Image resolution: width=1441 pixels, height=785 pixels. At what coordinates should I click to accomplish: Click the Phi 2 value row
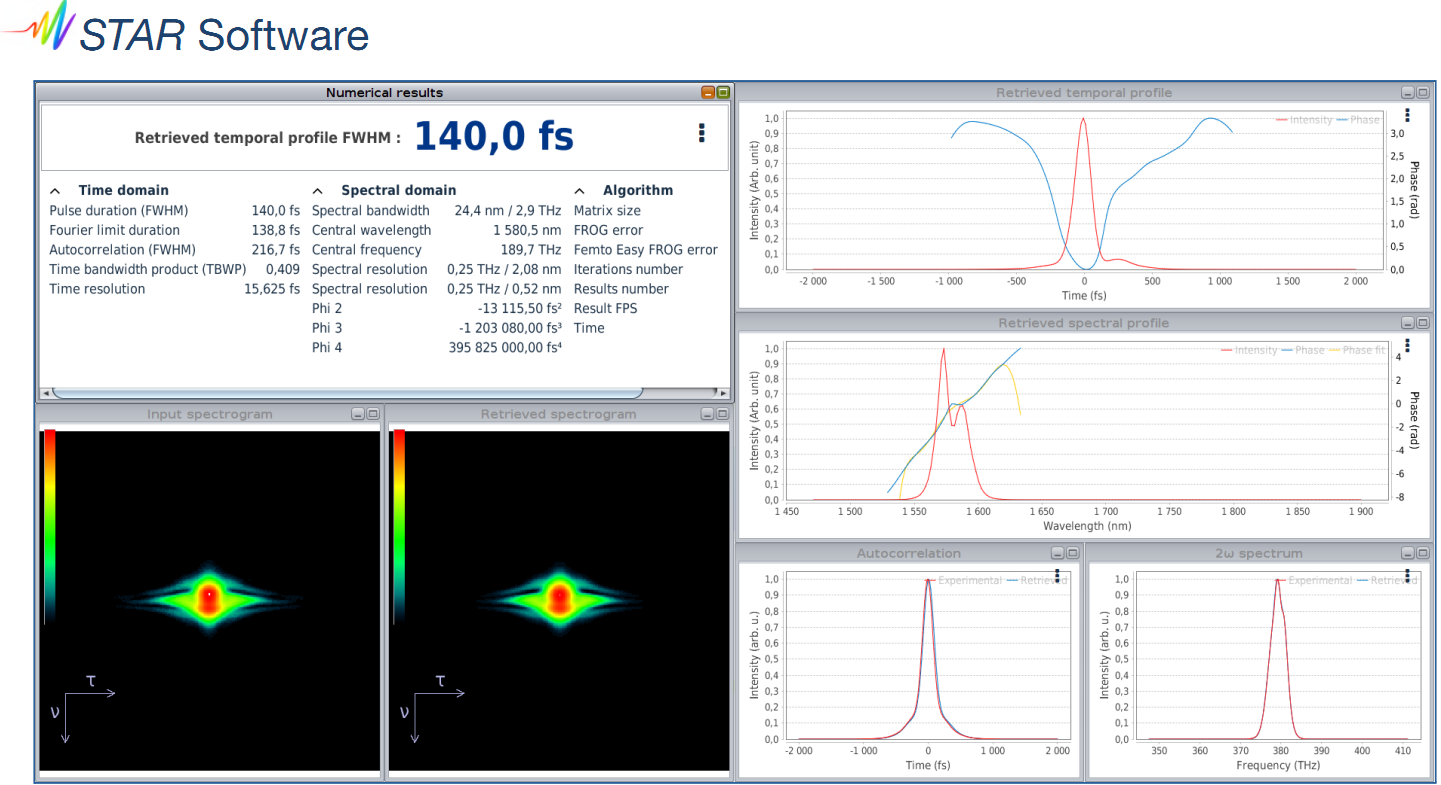click(x=436, y=308)
